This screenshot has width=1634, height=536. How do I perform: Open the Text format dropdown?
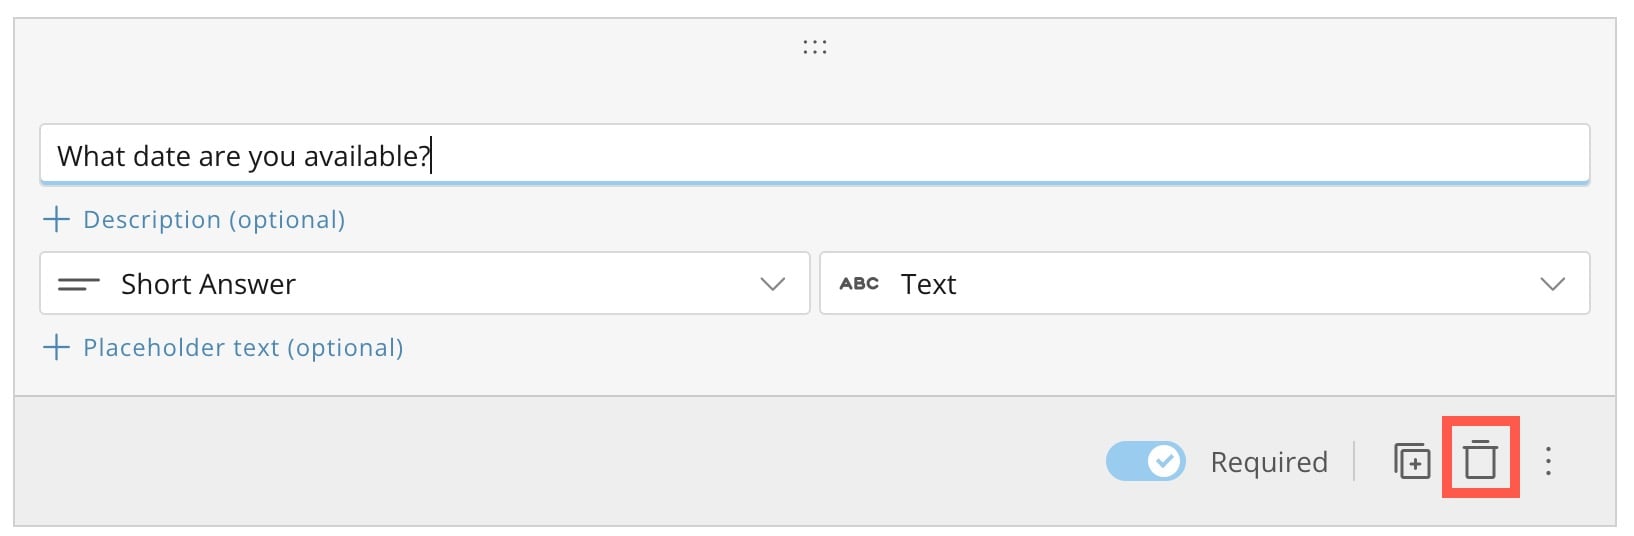tap(1205, 283)
